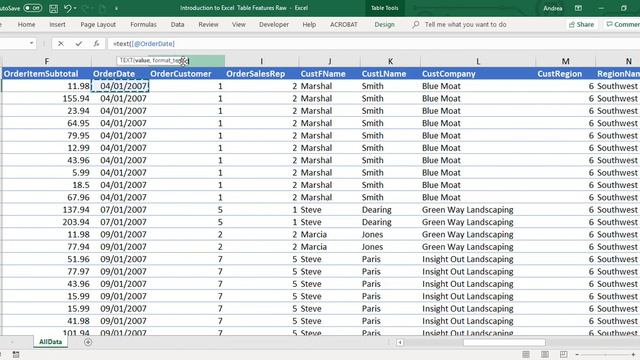The height and width of the screenshot is (360, 640).
Task: Switch to Page Layout view icon
Action: 544,354
